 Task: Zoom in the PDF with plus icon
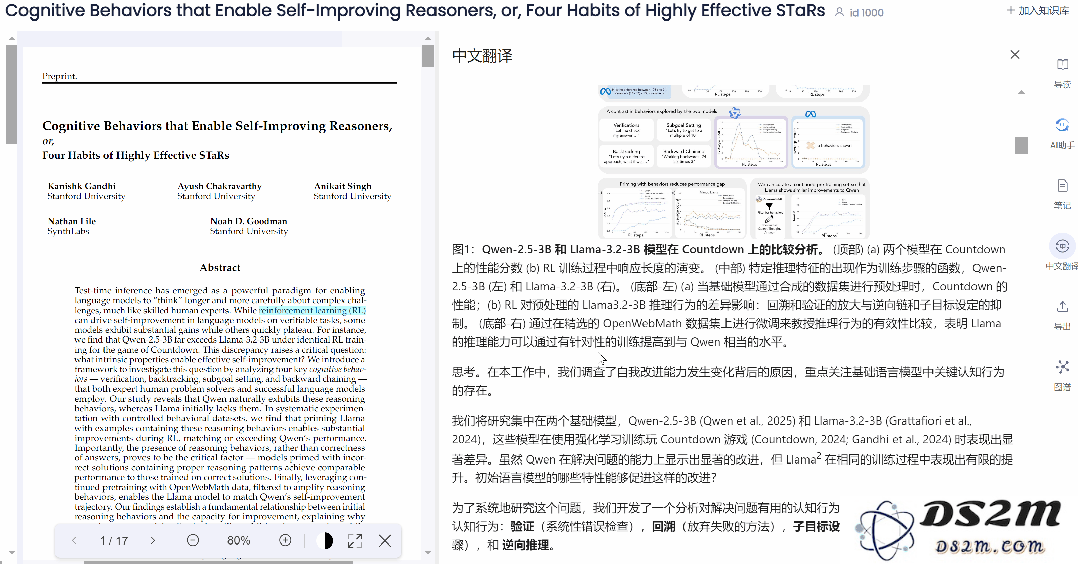(x=285, y=541)
